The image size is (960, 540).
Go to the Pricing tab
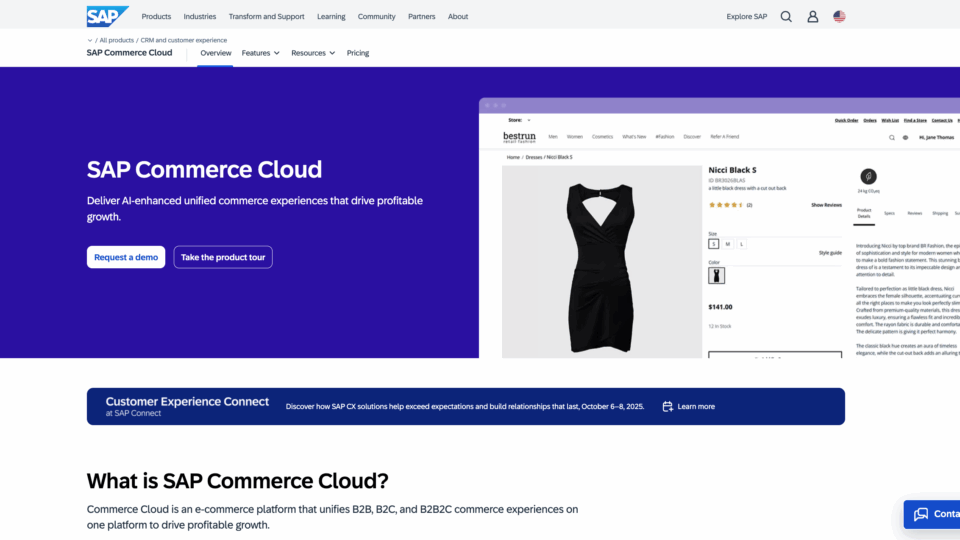(x=358, y=53)
